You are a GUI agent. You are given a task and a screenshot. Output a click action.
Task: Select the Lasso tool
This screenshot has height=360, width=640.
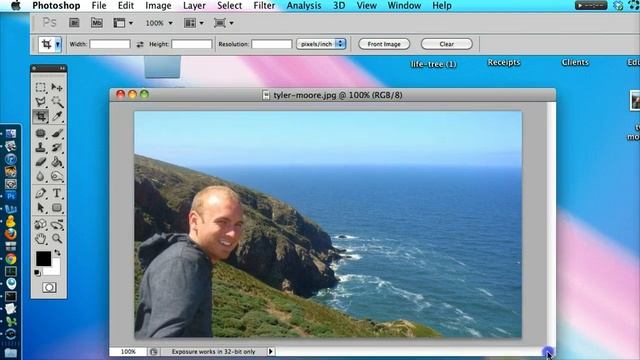[40, 102]
